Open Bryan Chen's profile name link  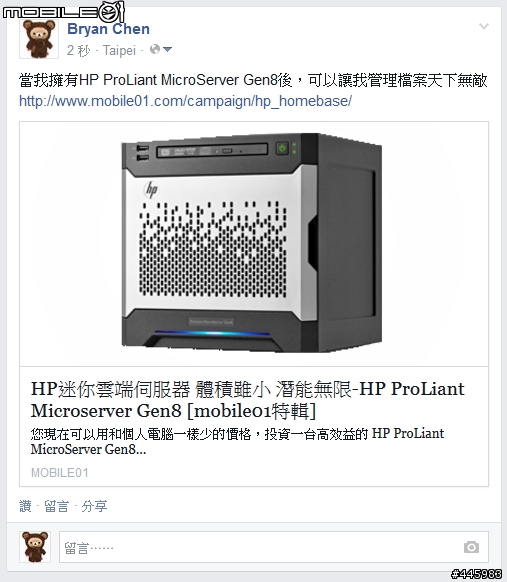108,29
